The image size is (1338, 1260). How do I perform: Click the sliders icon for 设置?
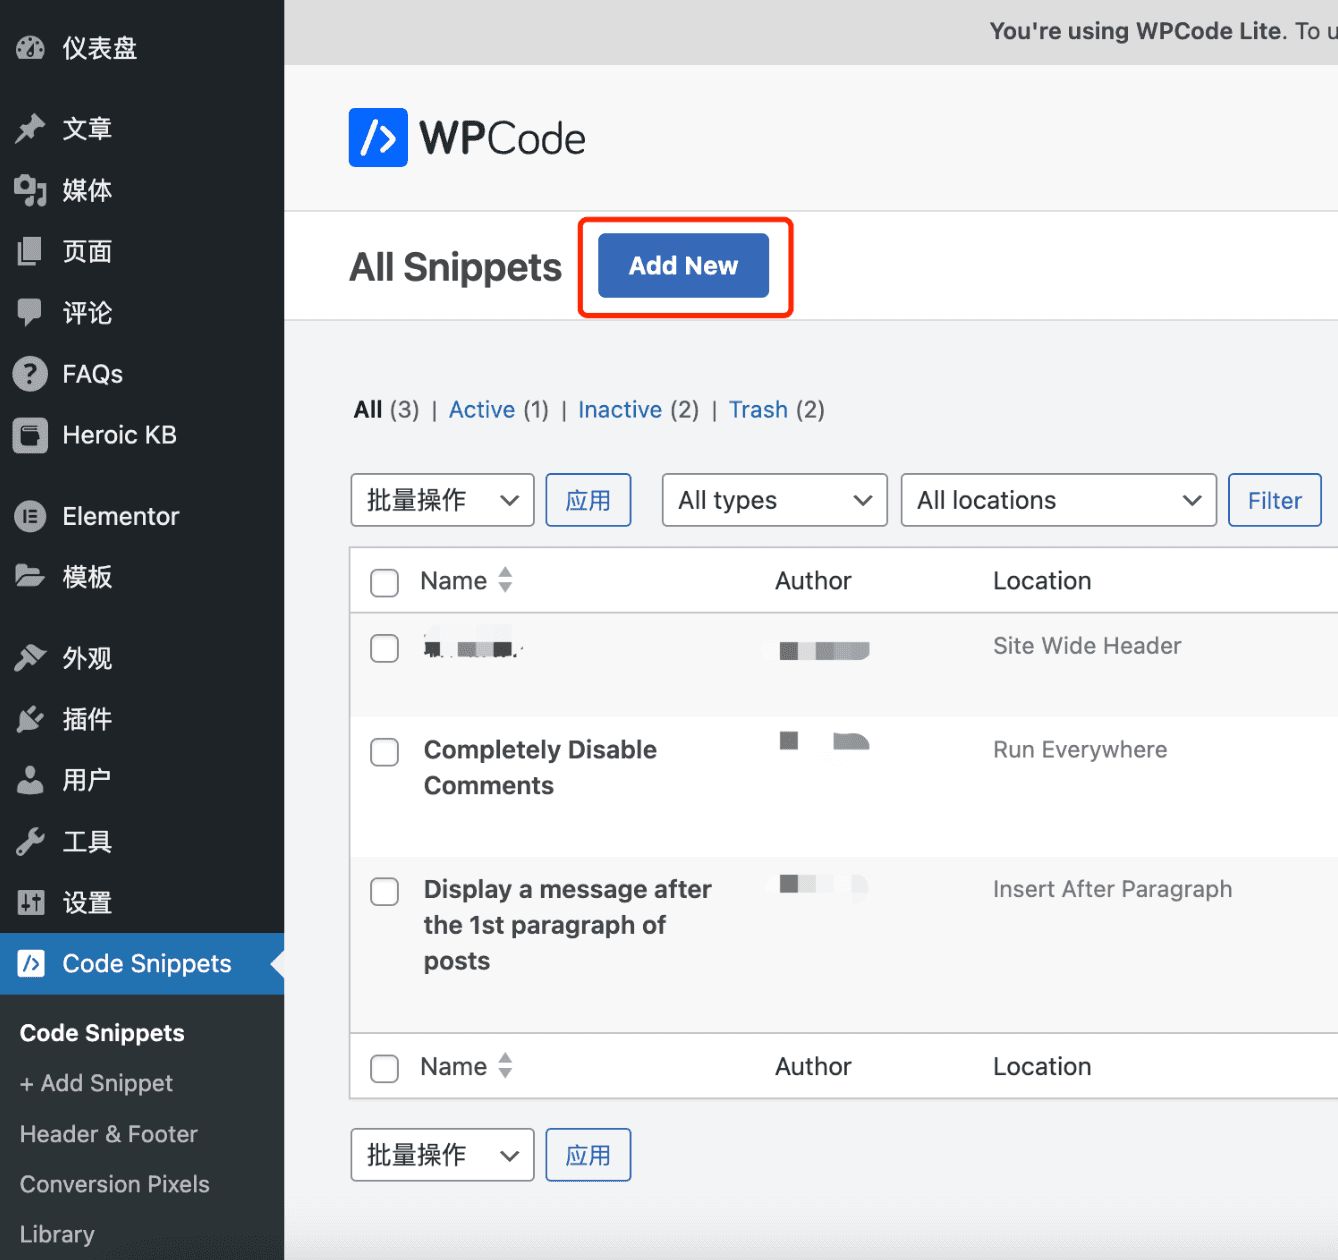30,903
